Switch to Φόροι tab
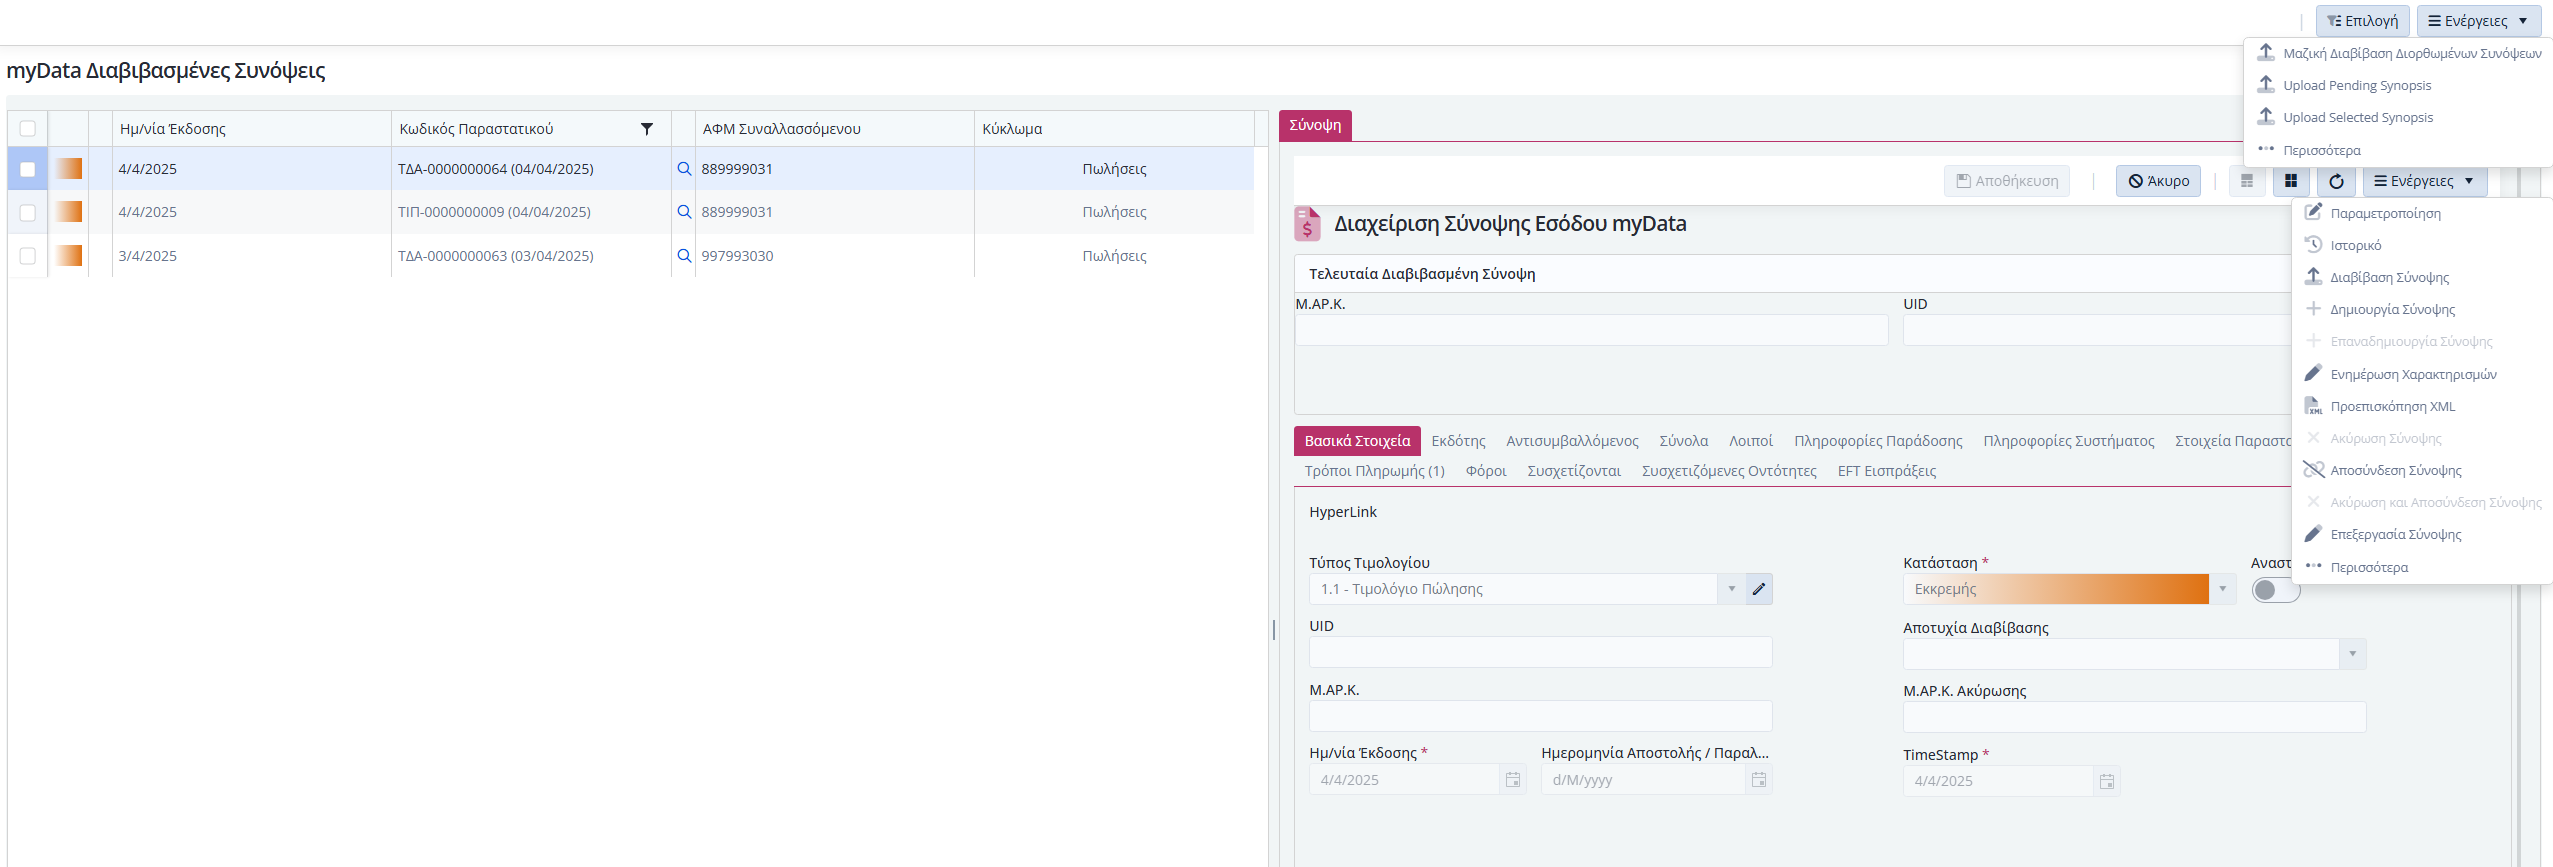 pos(1486,471)
